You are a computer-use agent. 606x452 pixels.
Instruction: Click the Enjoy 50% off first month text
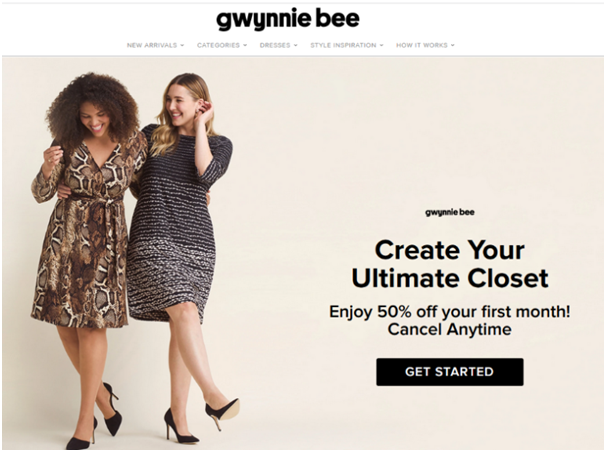click(450, 311)
